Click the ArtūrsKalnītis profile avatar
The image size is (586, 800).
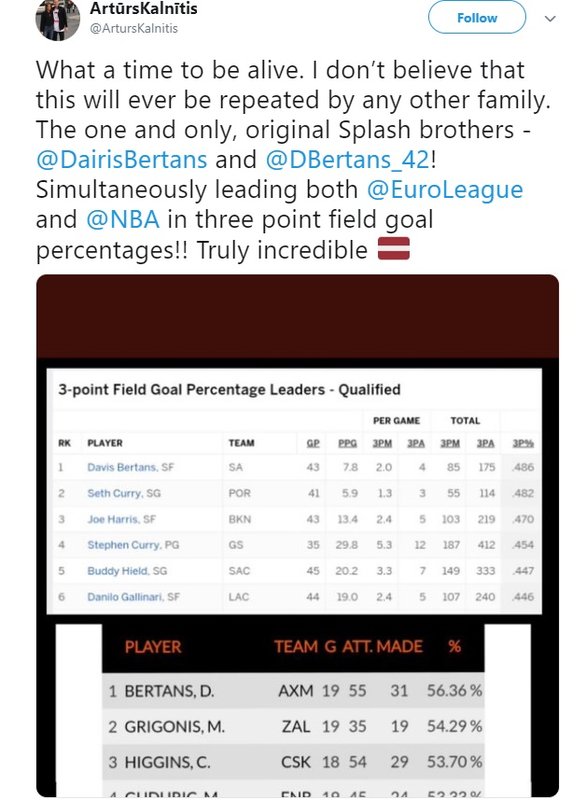coord(58,18)
